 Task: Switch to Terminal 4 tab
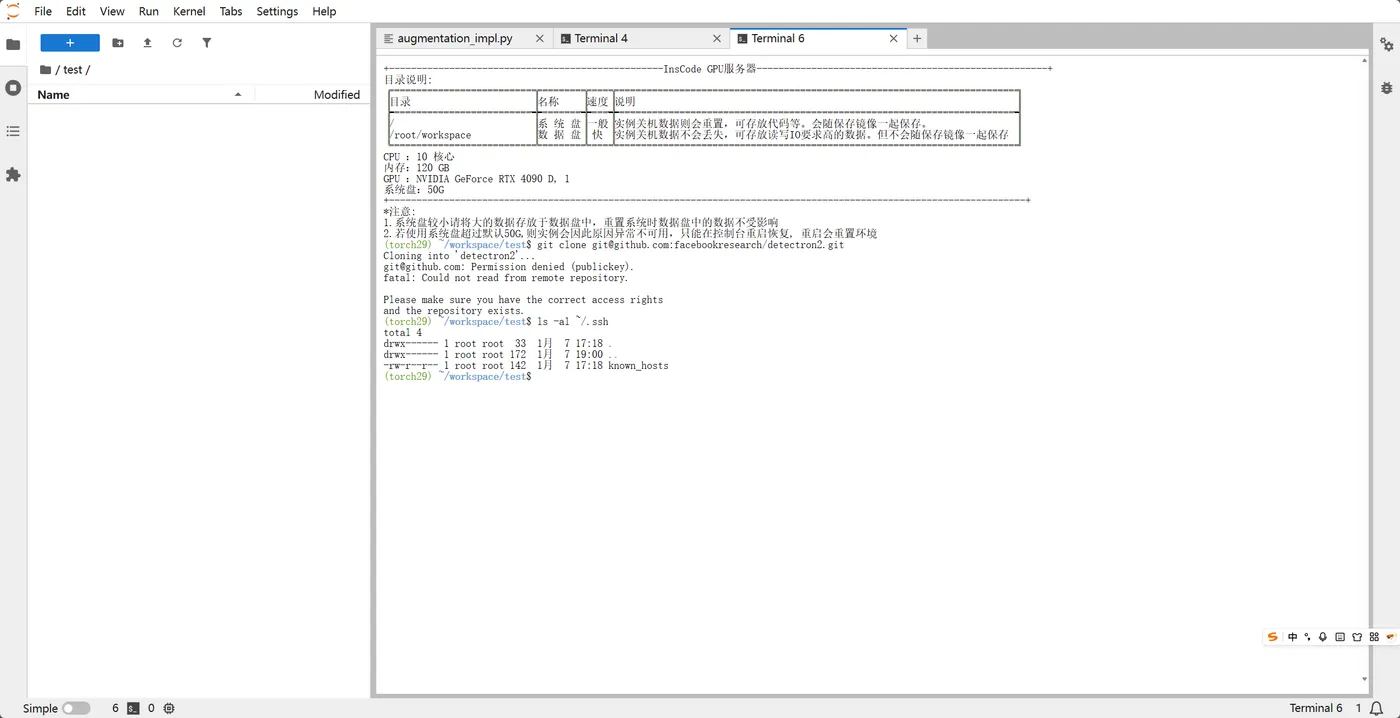(x=601, y=39)
